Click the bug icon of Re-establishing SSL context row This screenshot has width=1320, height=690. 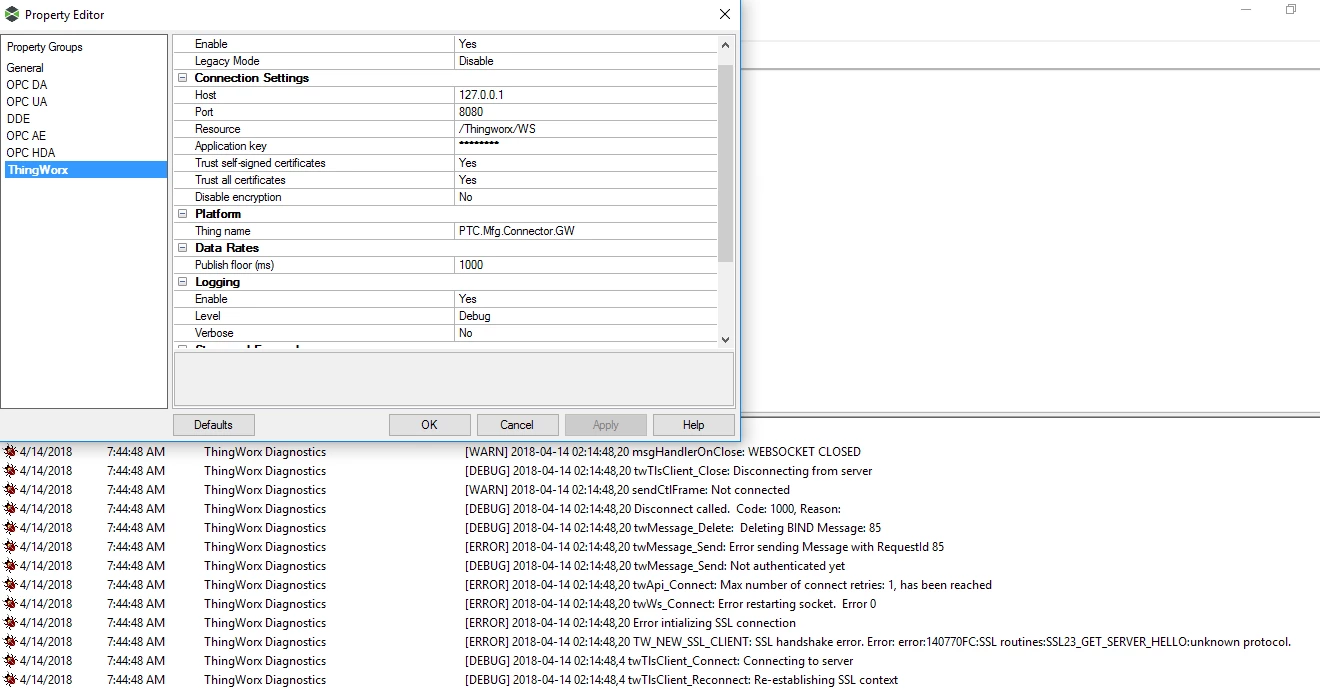tap(10, 680)
